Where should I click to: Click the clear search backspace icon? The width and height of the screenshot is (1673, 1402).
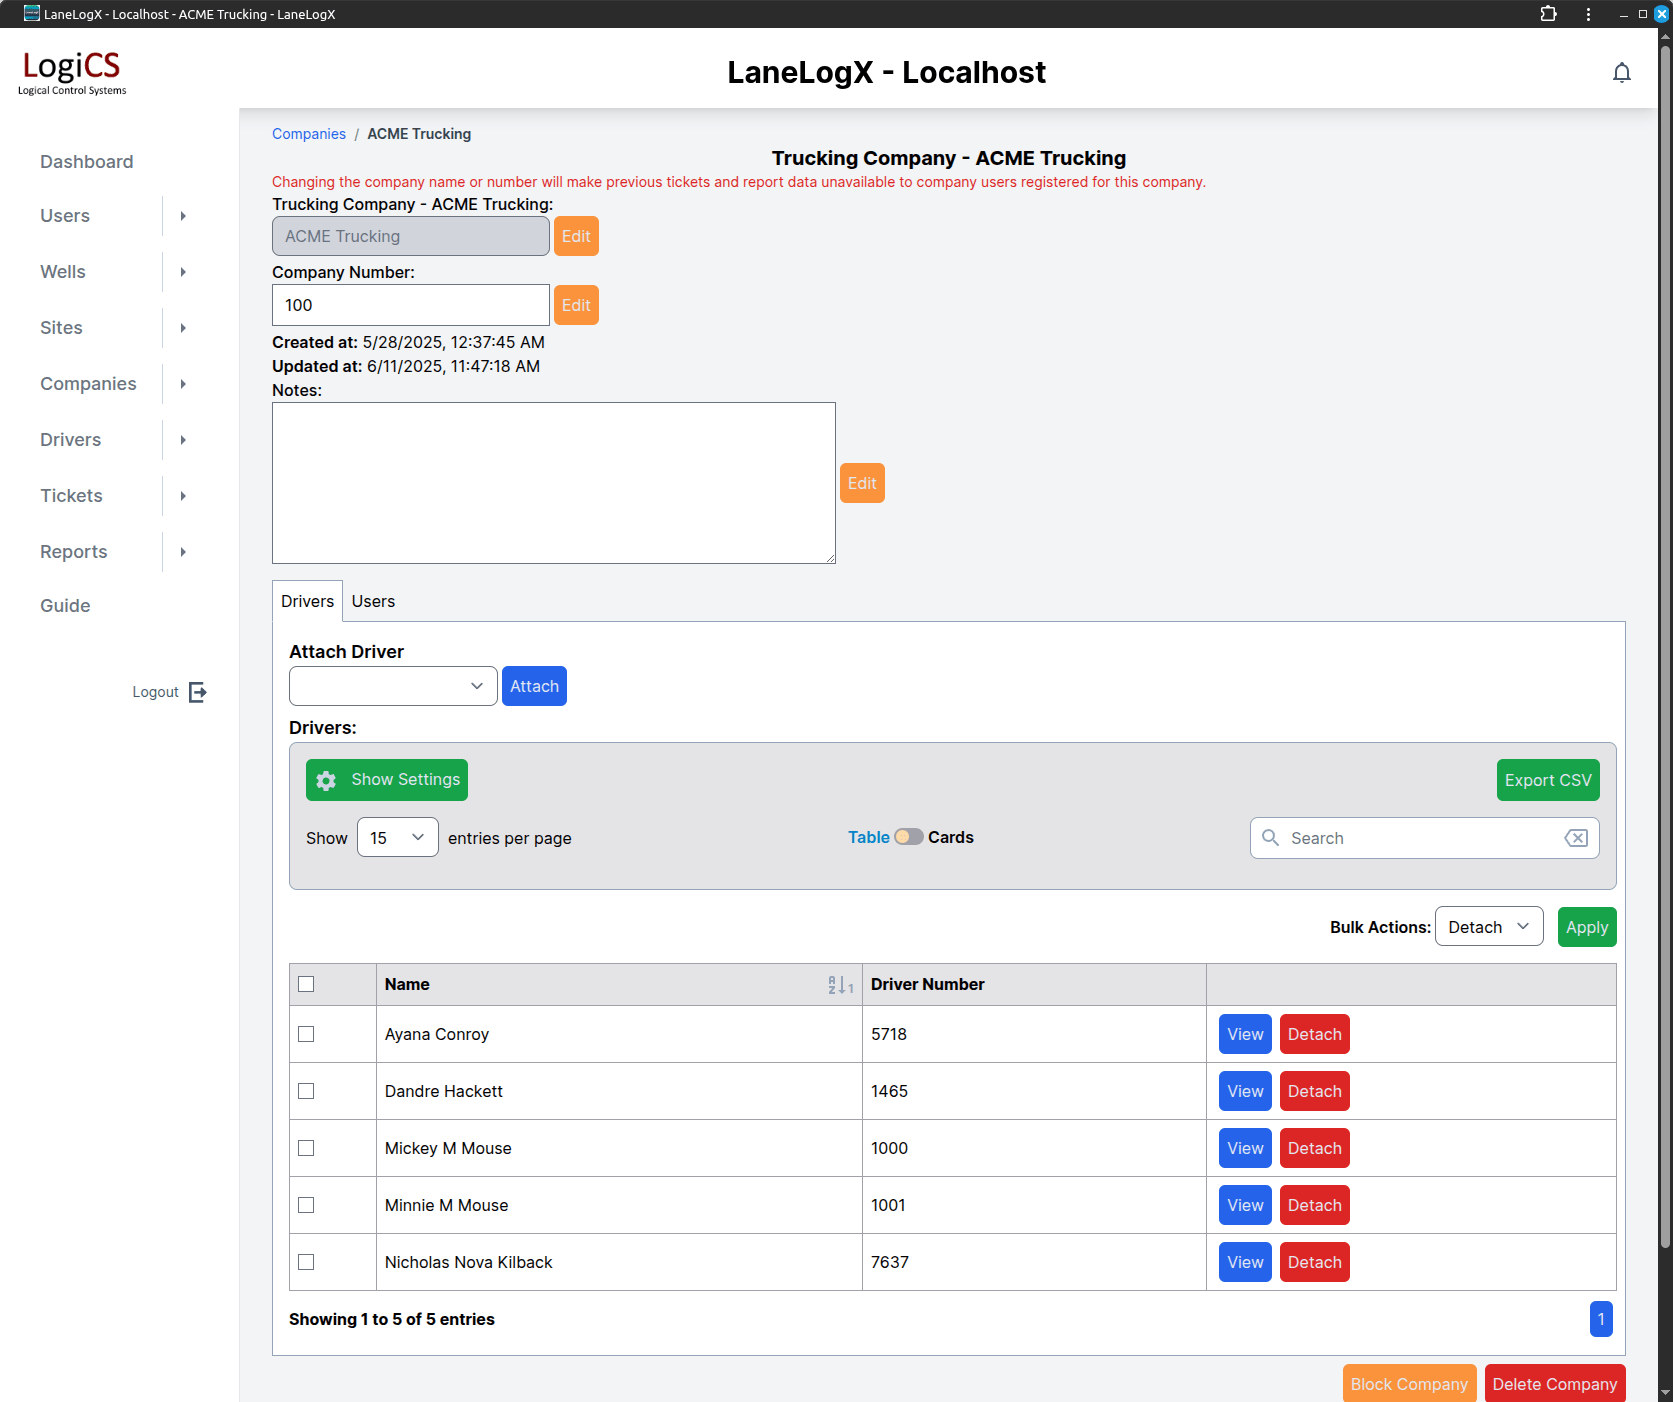tap(1576, 838)
